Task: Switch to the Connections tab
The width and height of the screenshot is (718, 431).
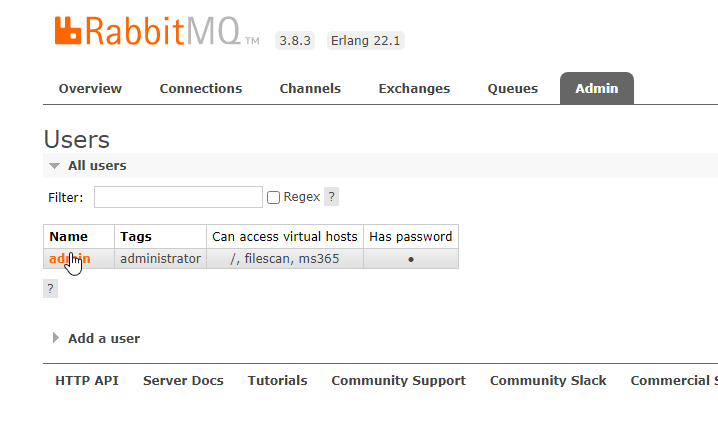Action: 201,89
